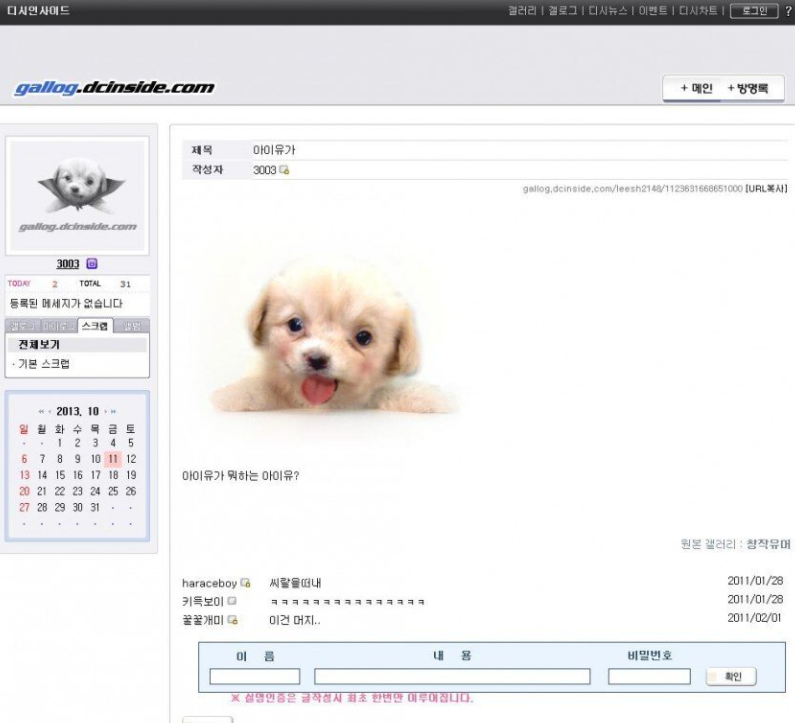Click the purple icon beside 3003 username
795x723 pixels.
click(92, 264)
